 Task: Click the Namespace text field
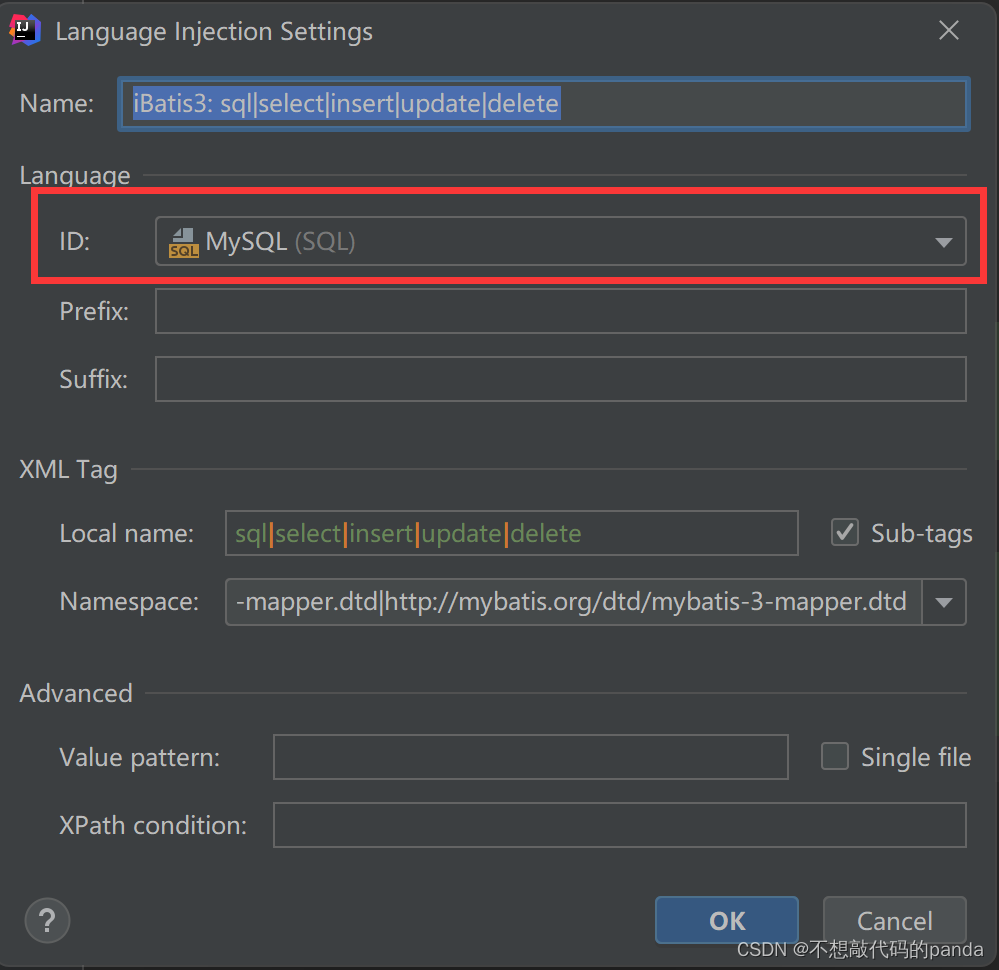click(x=573, y=602)
